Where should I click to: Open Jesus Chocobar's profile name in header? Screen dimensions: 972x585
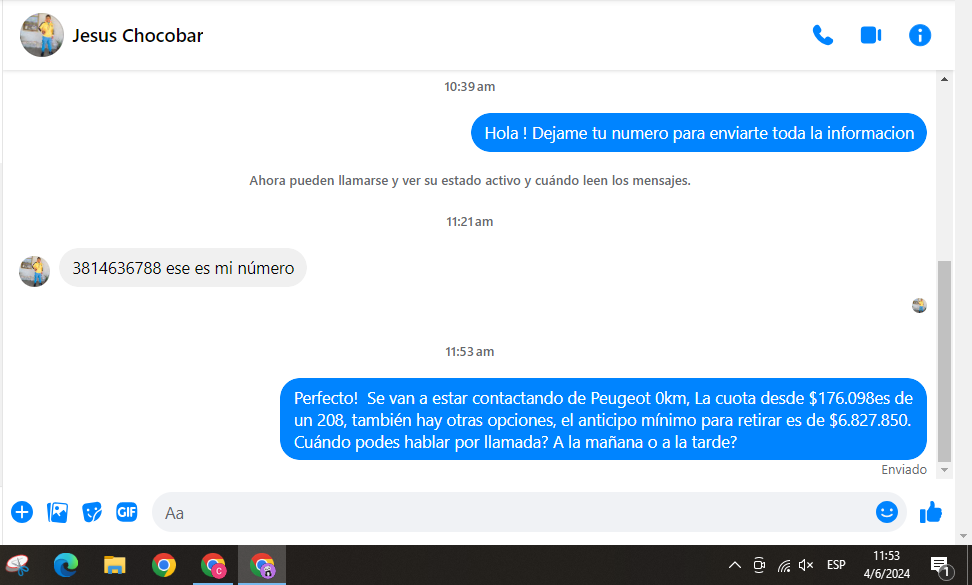(x=137, y=36)
